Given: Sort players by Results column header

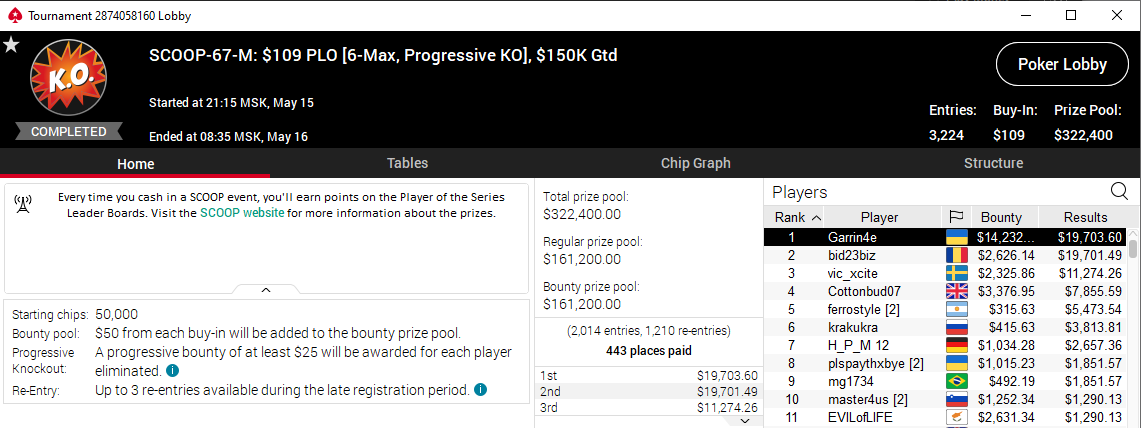Looking at the screenshot, I should pos(1085,217).
